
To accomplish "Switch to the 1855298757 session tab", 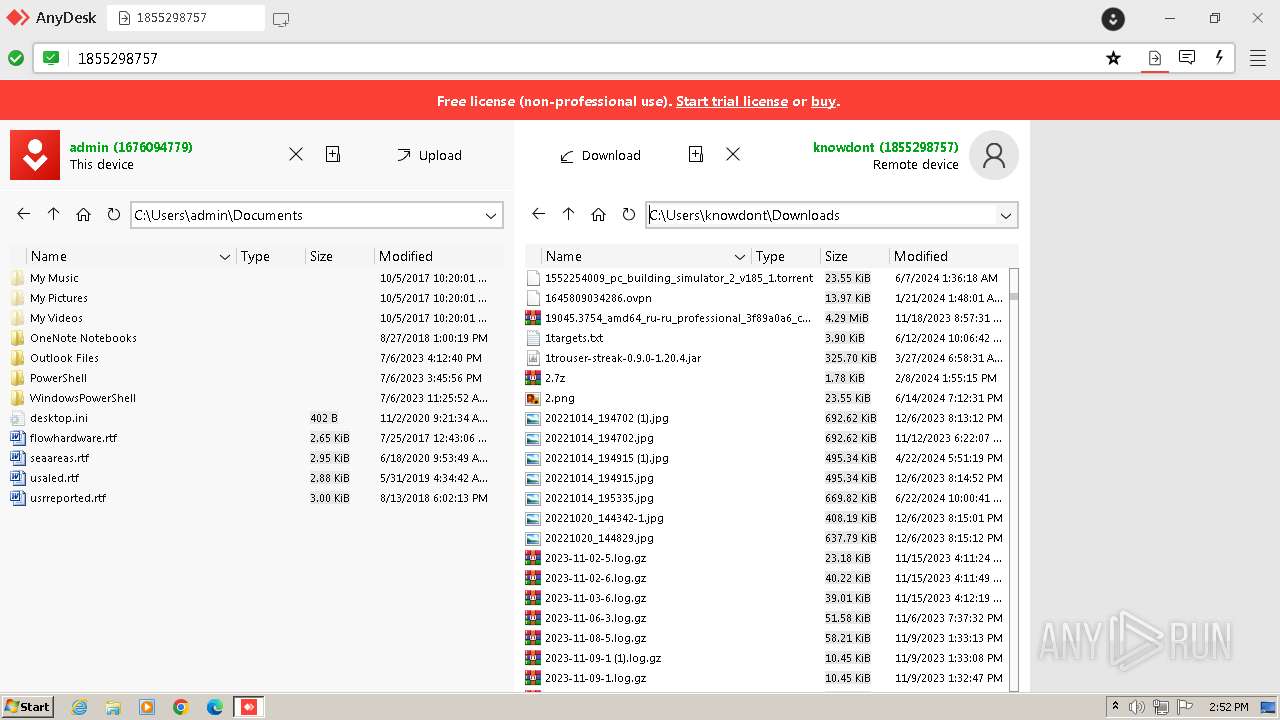I will click(x=186, y=18).
